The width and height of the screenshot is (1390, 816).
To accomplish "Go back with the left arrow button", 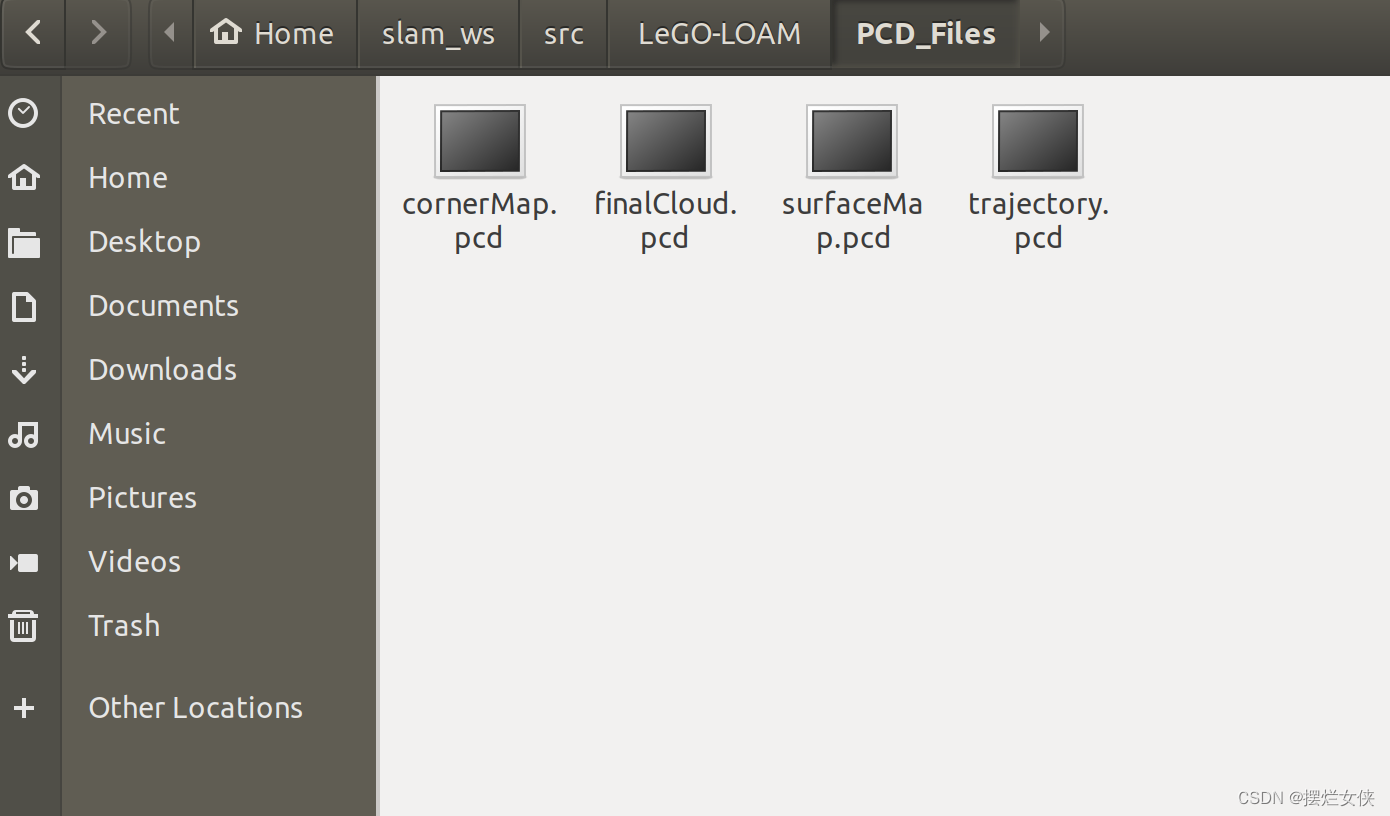I will click(33, 33).
